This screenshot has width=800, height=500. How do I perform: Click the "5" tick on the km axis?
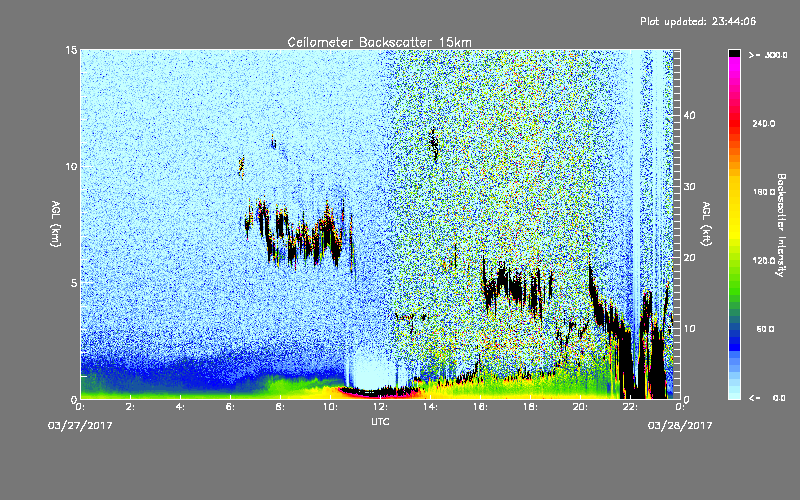click(x=74, y=283)
